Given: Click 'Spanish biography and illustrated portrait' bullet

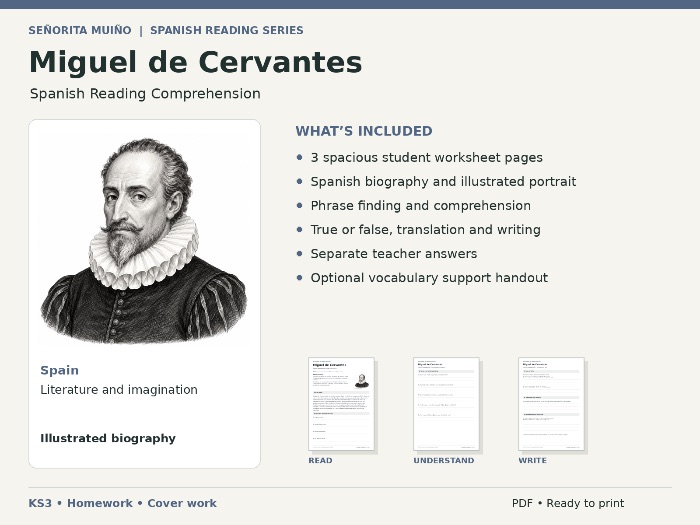Looking at the screenshot, I should point(443,182).
